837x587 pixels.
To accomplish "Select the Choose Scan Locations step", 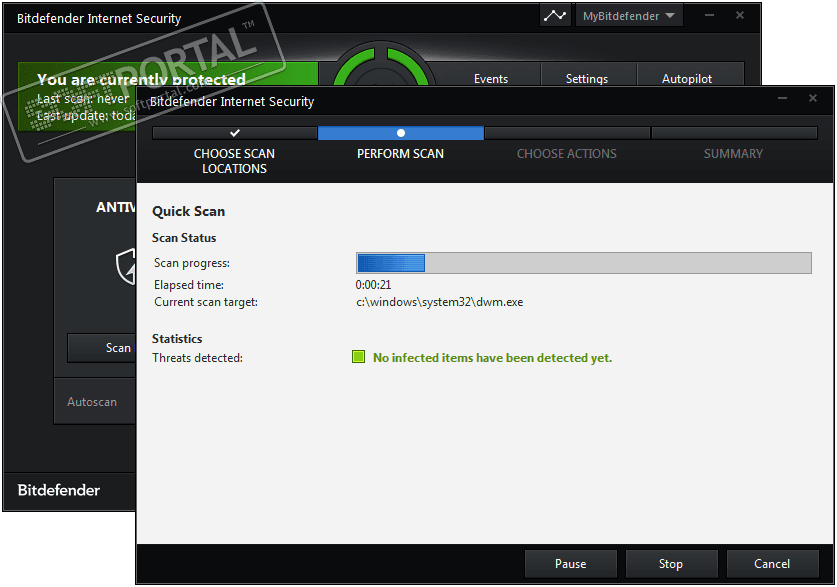I will coord(234,161).
